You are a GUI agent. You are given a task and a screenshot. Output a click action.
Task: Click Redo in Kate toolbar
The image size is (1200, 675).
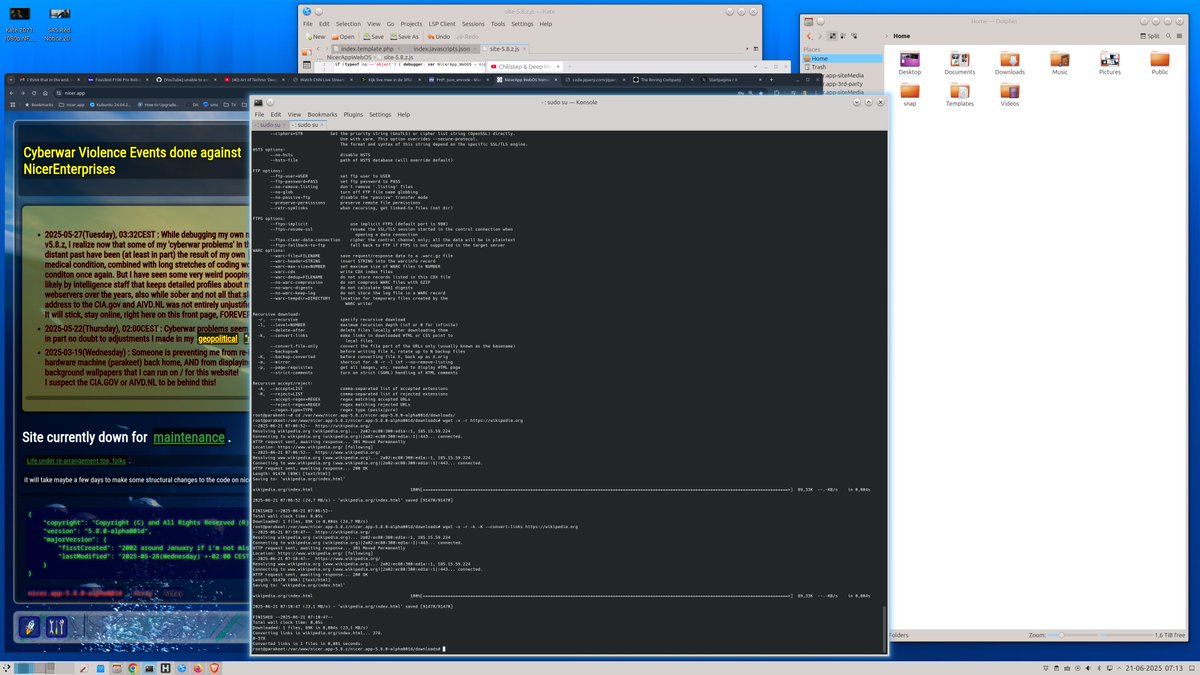(x=468, y=36)
